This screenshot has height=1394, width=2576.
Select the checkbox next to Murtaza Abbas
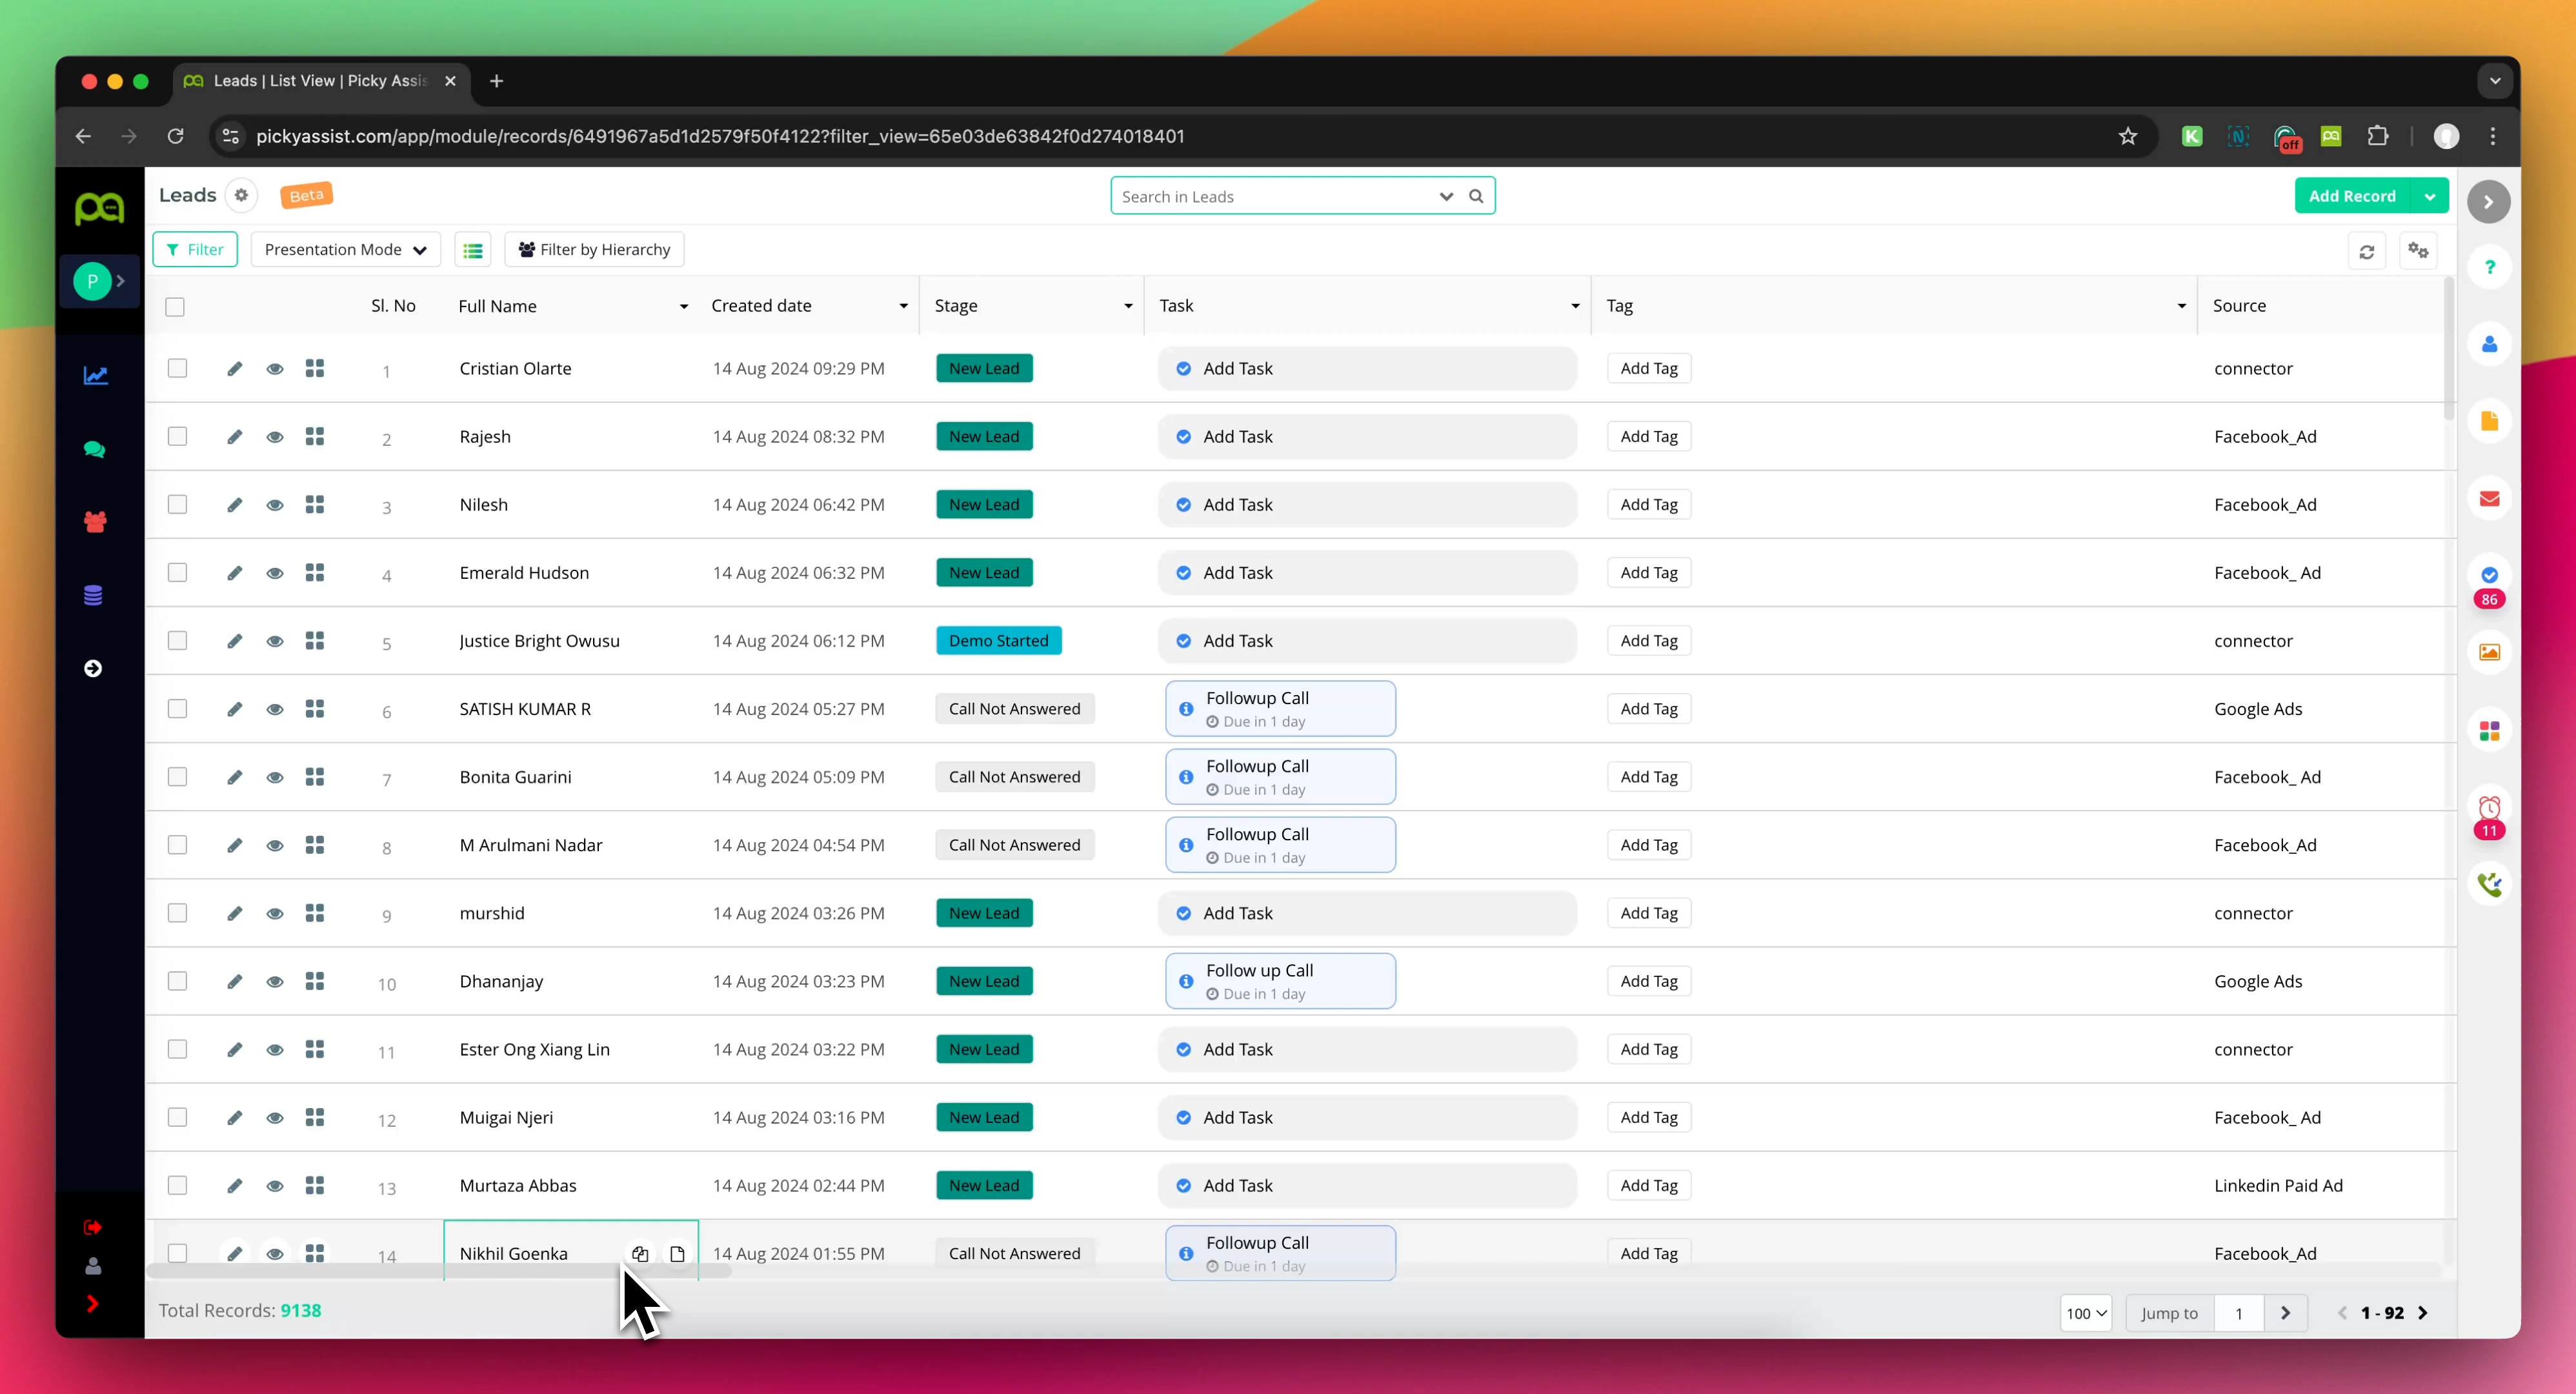click(177, 1185)
